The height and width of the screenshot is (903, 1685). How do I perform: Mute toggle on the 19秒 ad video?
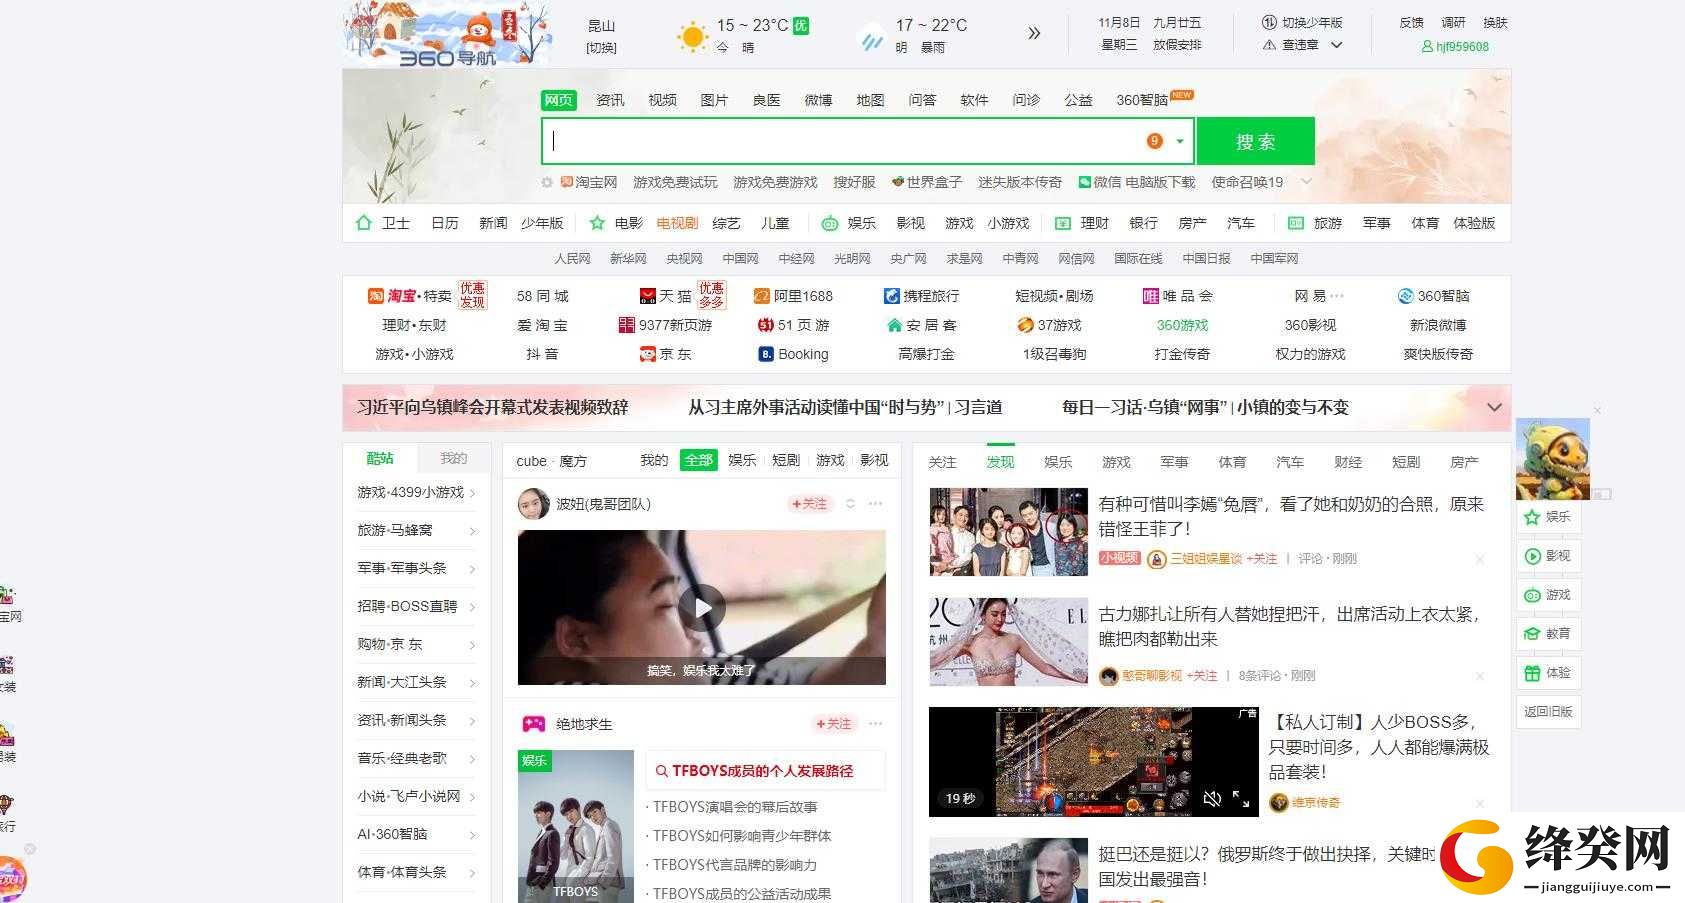click(1212, 798)
